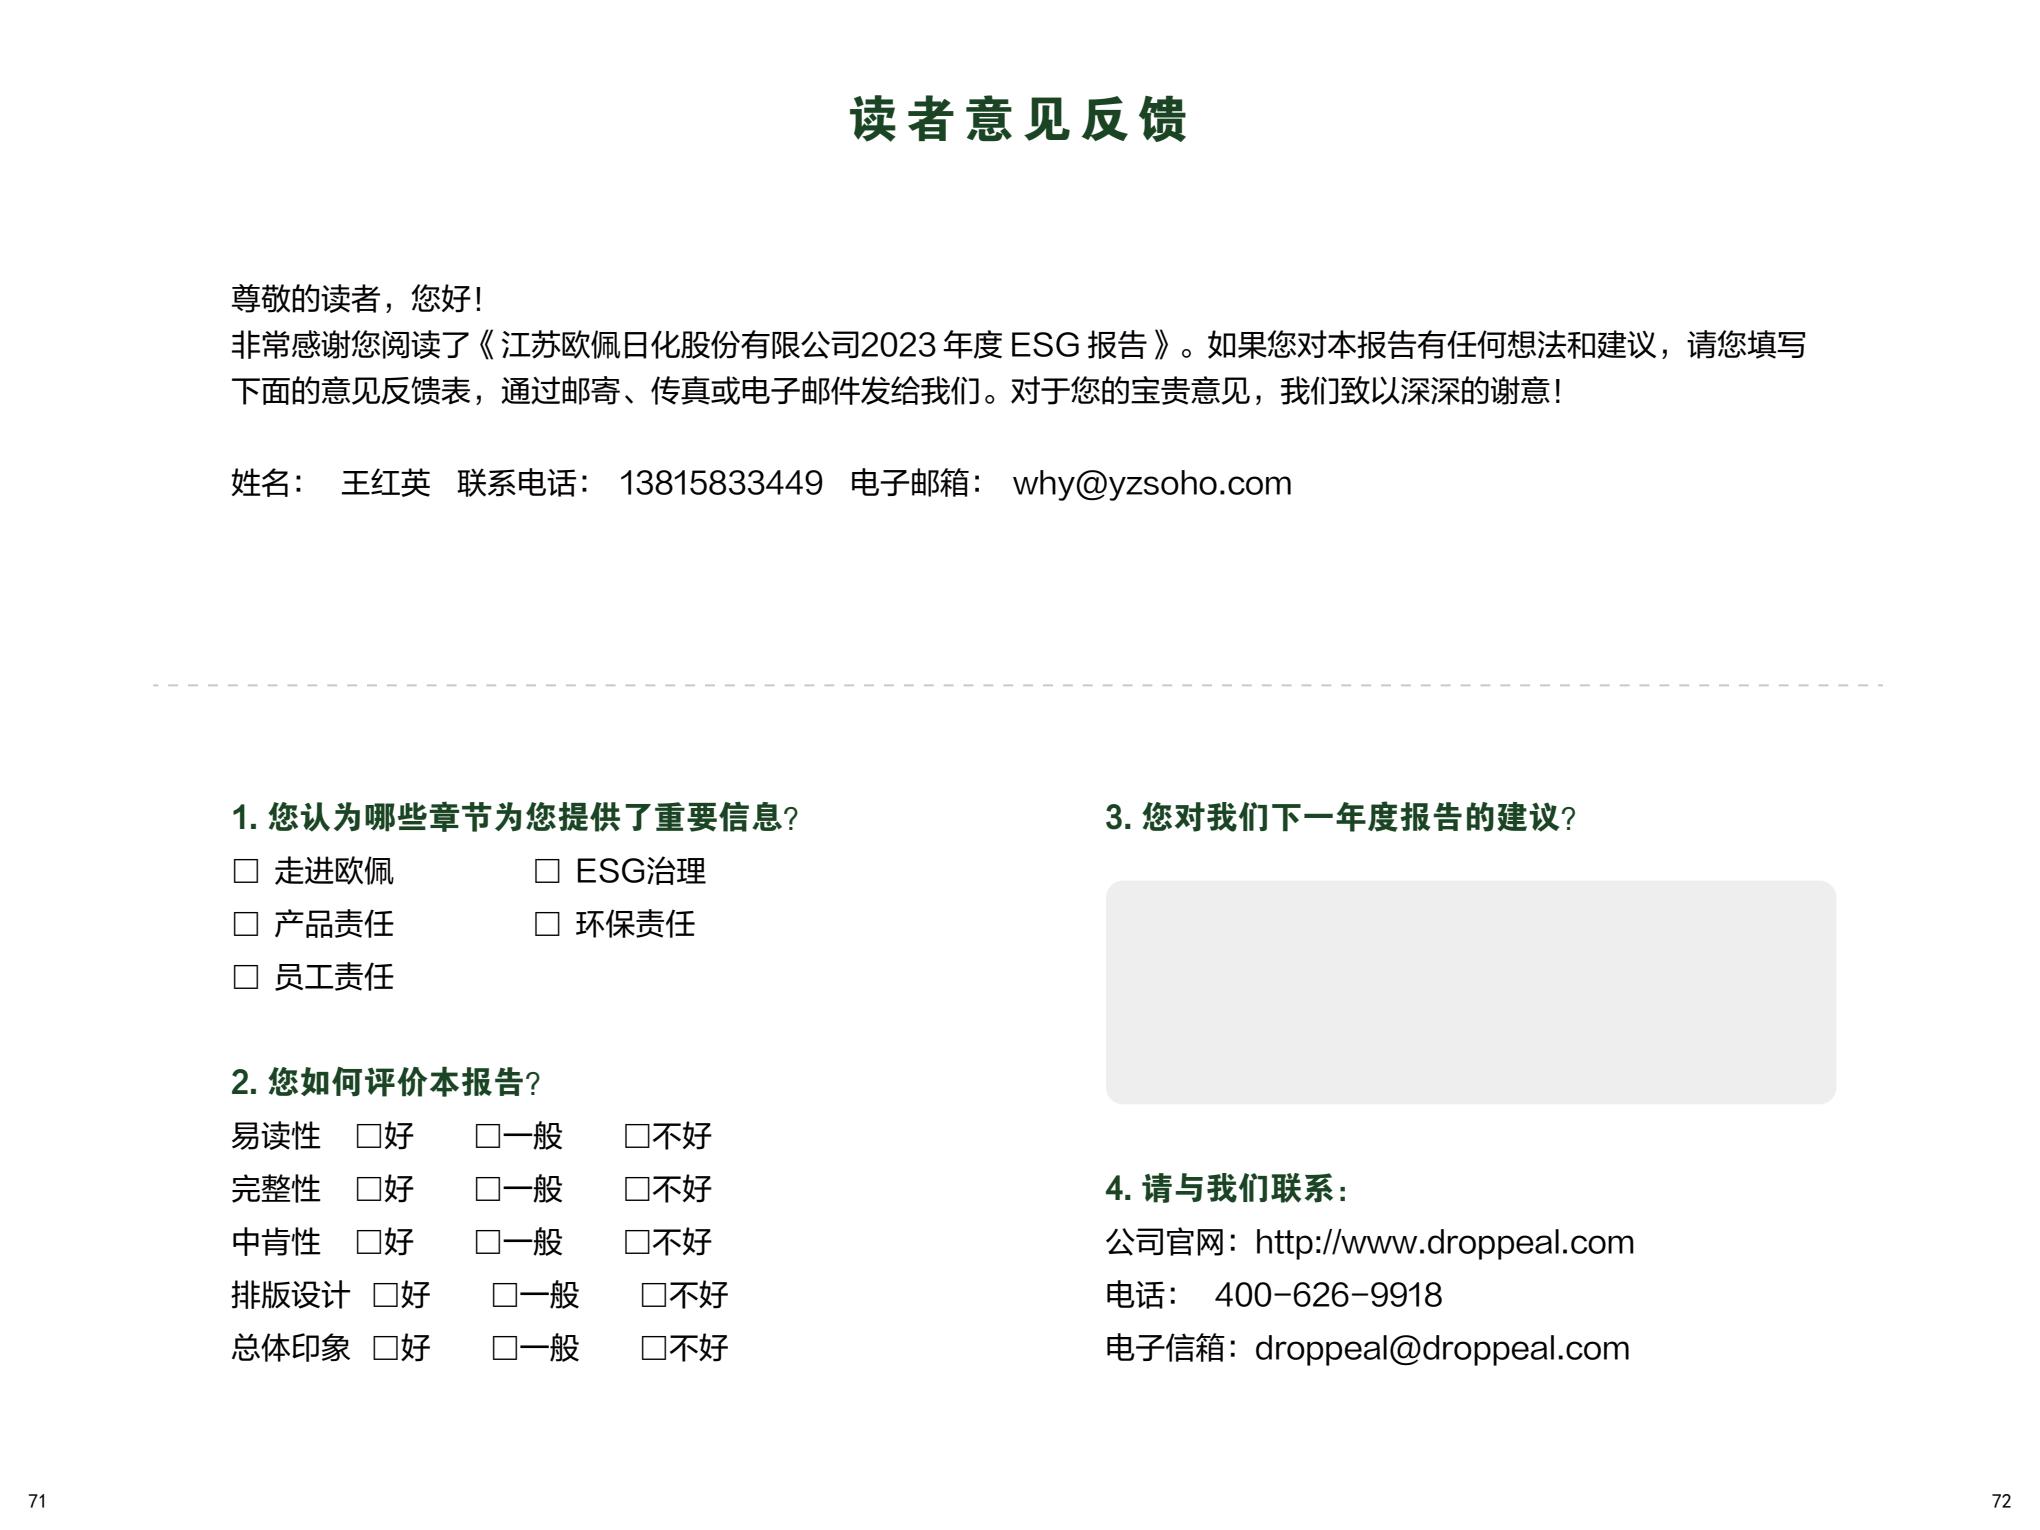Image resolution: width=2040 pixels, height=1530 pixels.
Task: Click question 3 heading about 下一年度报告的建议
Action: [1340, 817]
